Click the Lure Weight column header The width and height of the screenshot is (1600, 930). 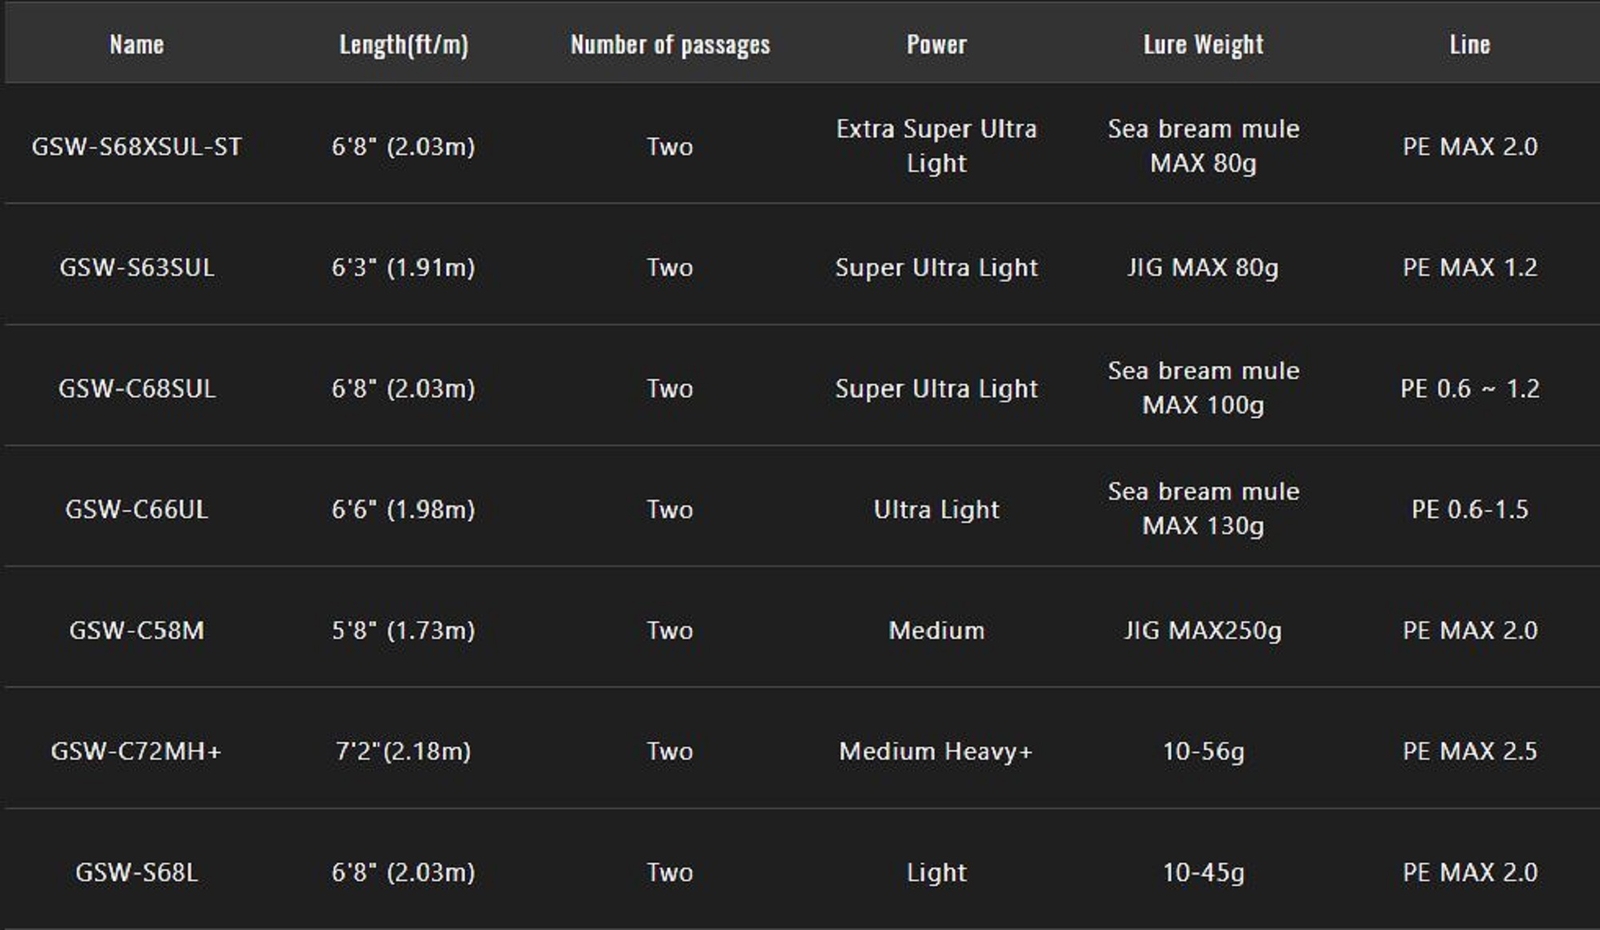coord(1203,44)
